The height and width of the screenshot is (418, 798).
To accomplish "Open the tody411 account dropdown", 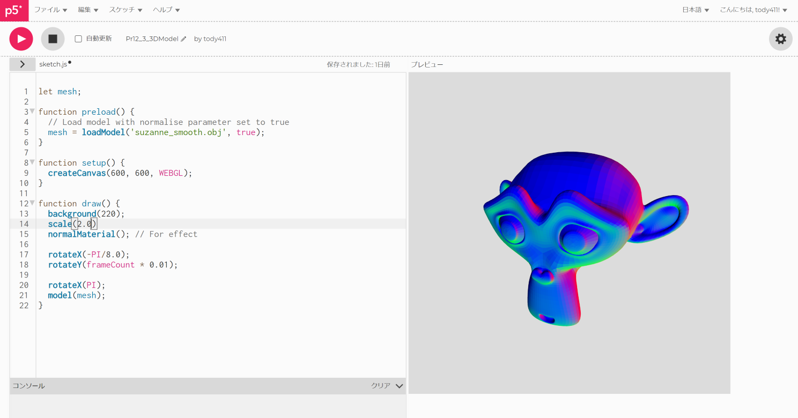I will pos(753,10).
